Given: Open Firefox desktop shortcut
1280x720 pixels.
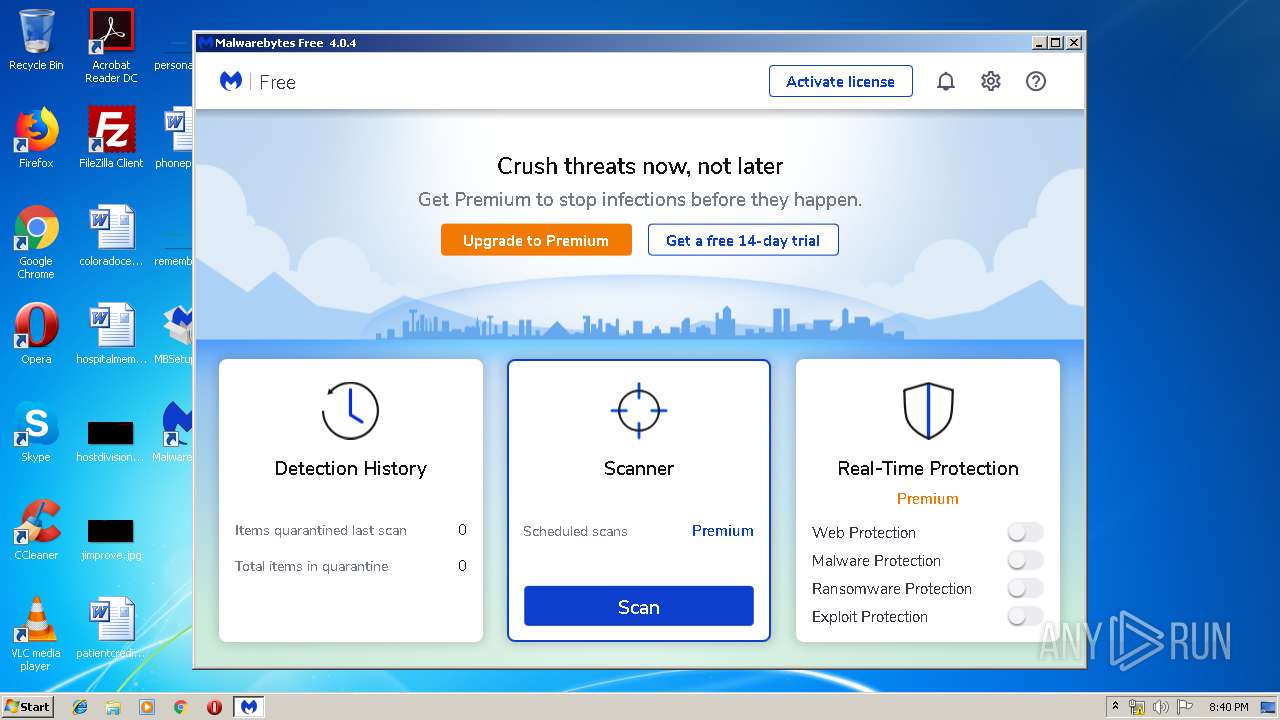Looking at the screenshot, I should 36,138.
